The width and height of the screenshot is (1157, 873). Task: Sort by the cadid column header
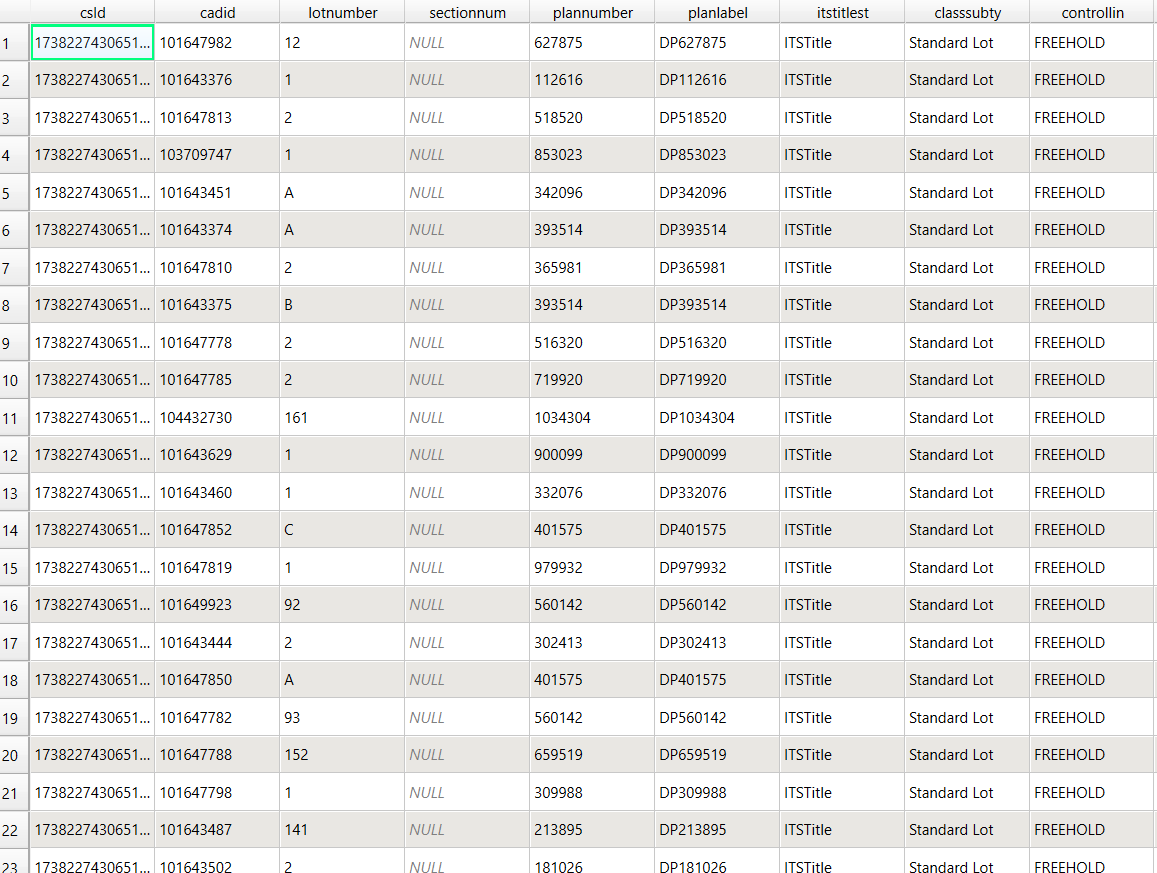[217, 13]
